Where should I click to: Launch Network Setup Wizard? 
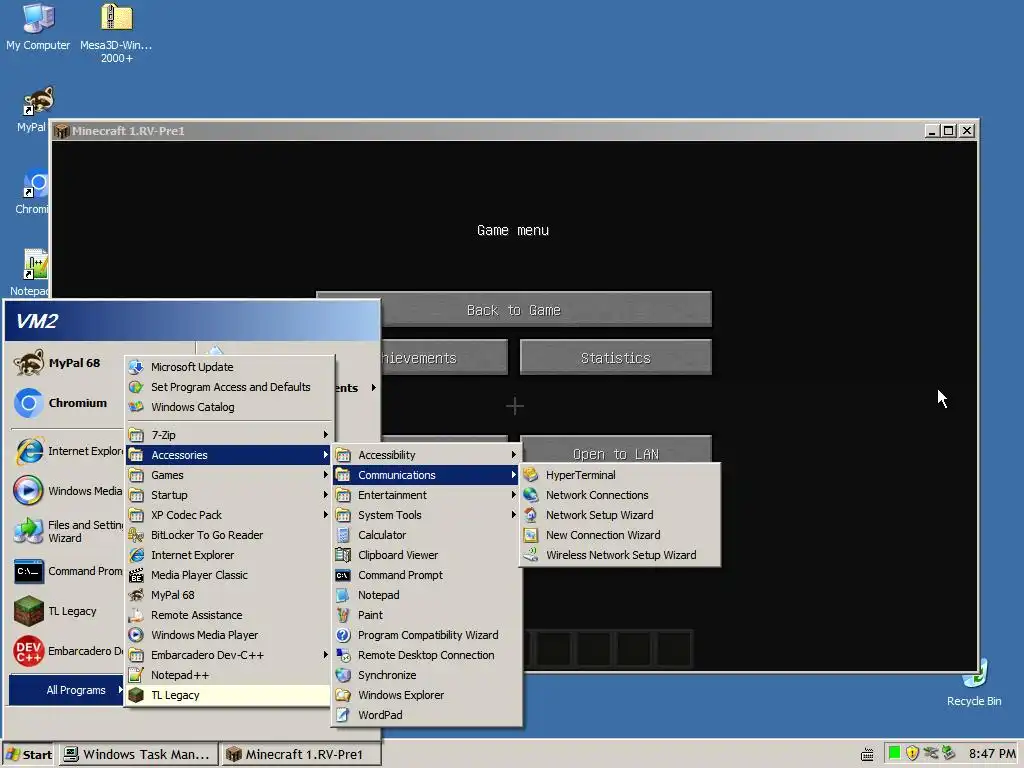coord(620,515)
